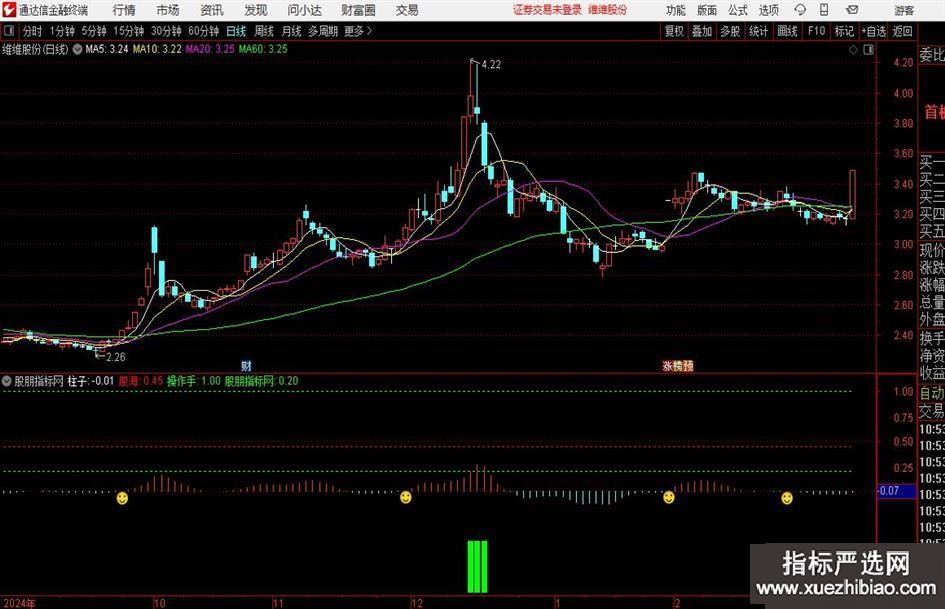
Task: Click the 标记 button
Action: [844, 31]
